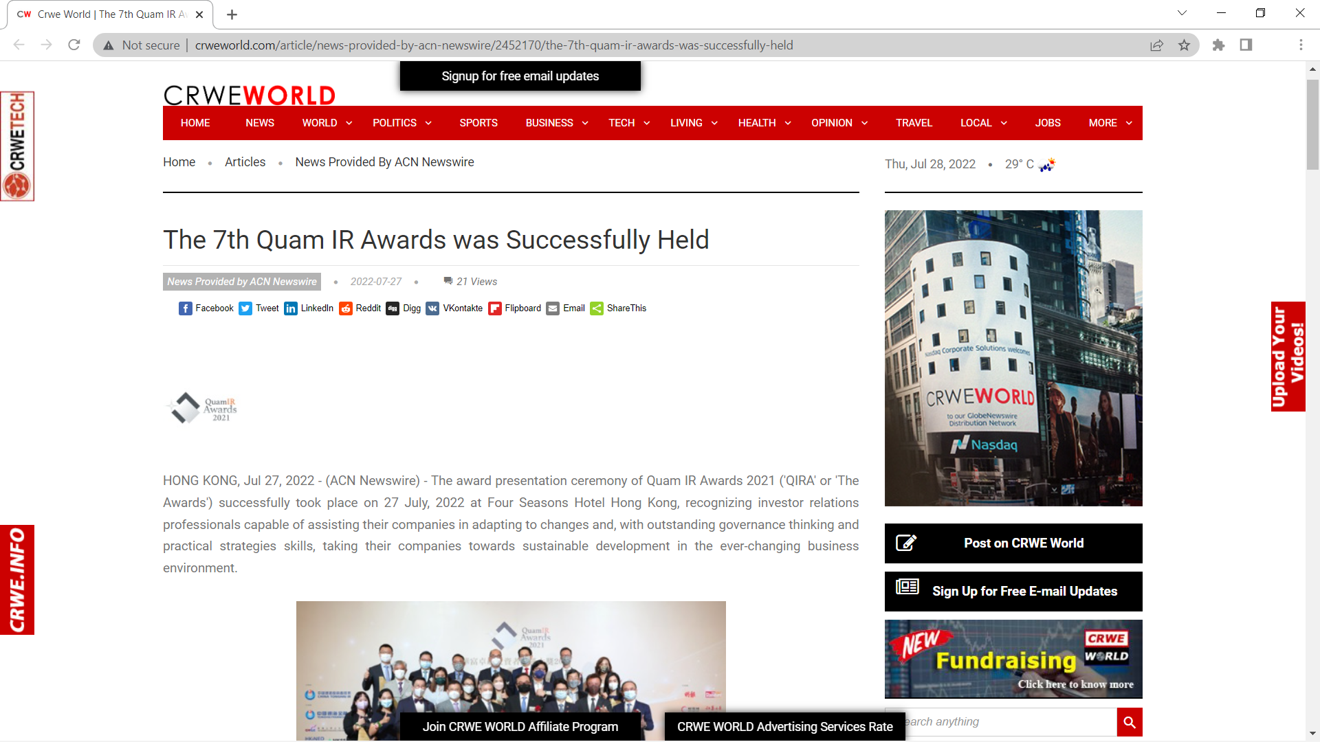Open new browser tab
The image size is (1320, 742).
point(232,15)
